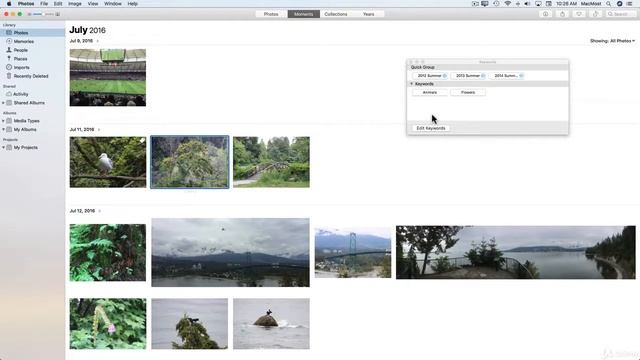Screen dimensions: 640x360
Task: Open the Showing: All Photos filter dropdown
Action: point(612,41)
